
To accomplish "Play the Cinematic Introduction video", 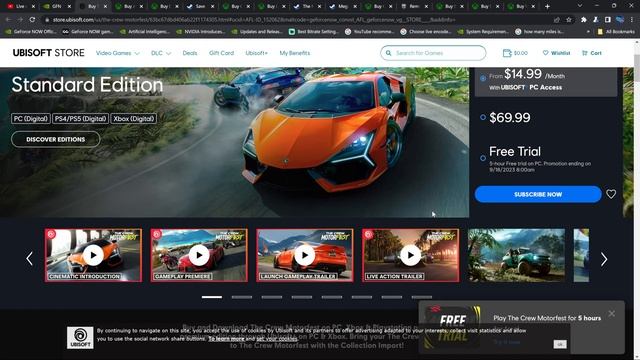I will click(93, 256).
